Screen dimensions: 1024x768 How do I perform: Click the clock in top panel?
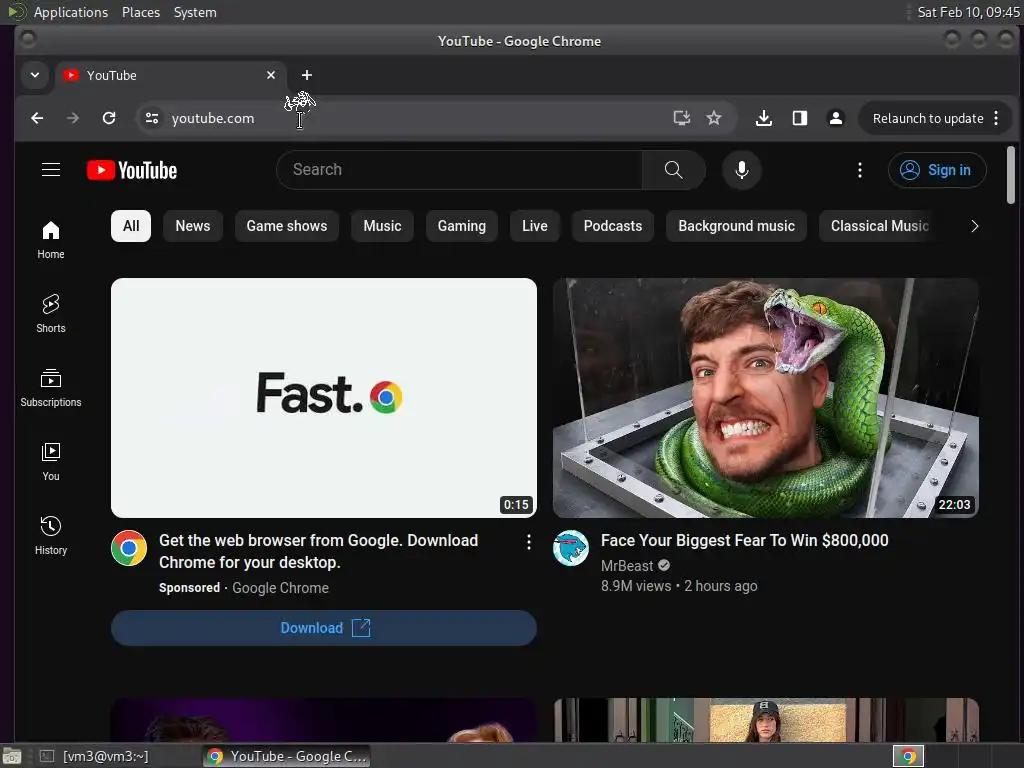coord(967,12)
